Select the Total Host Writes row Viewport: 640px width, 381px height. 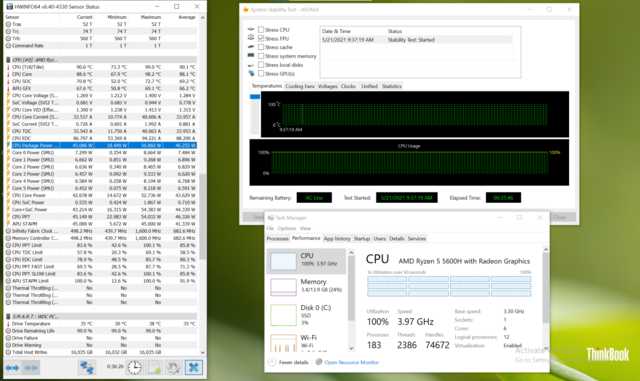pos(101,352)
